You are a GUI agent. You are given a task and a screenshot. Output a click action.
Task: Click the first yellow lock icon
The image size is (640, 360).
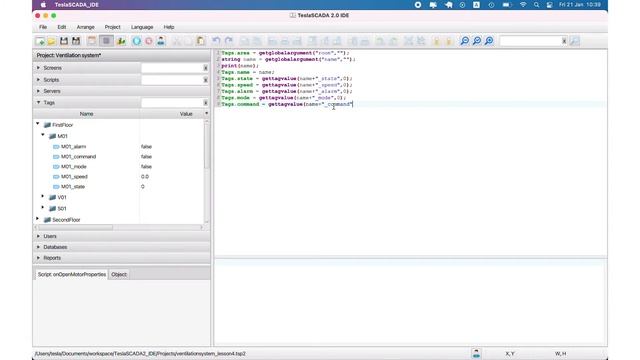tap(436, 41)
